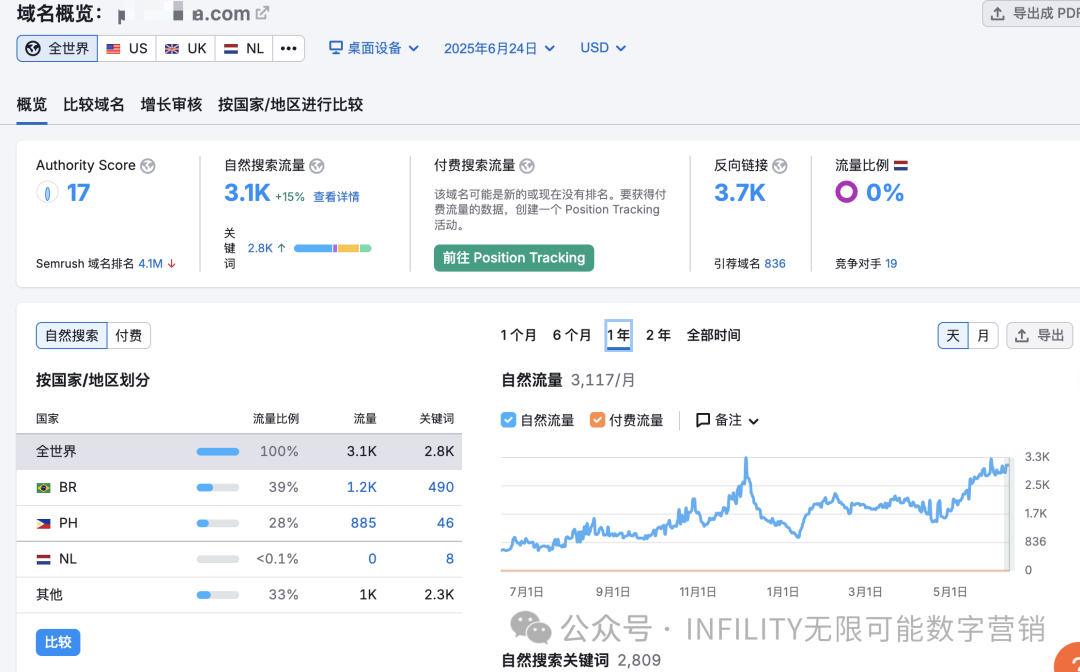Click the 其他 33% traffic share bar
Viewport: 1080px width, 672px height.
pyautogui.click(x=218, y=595)
